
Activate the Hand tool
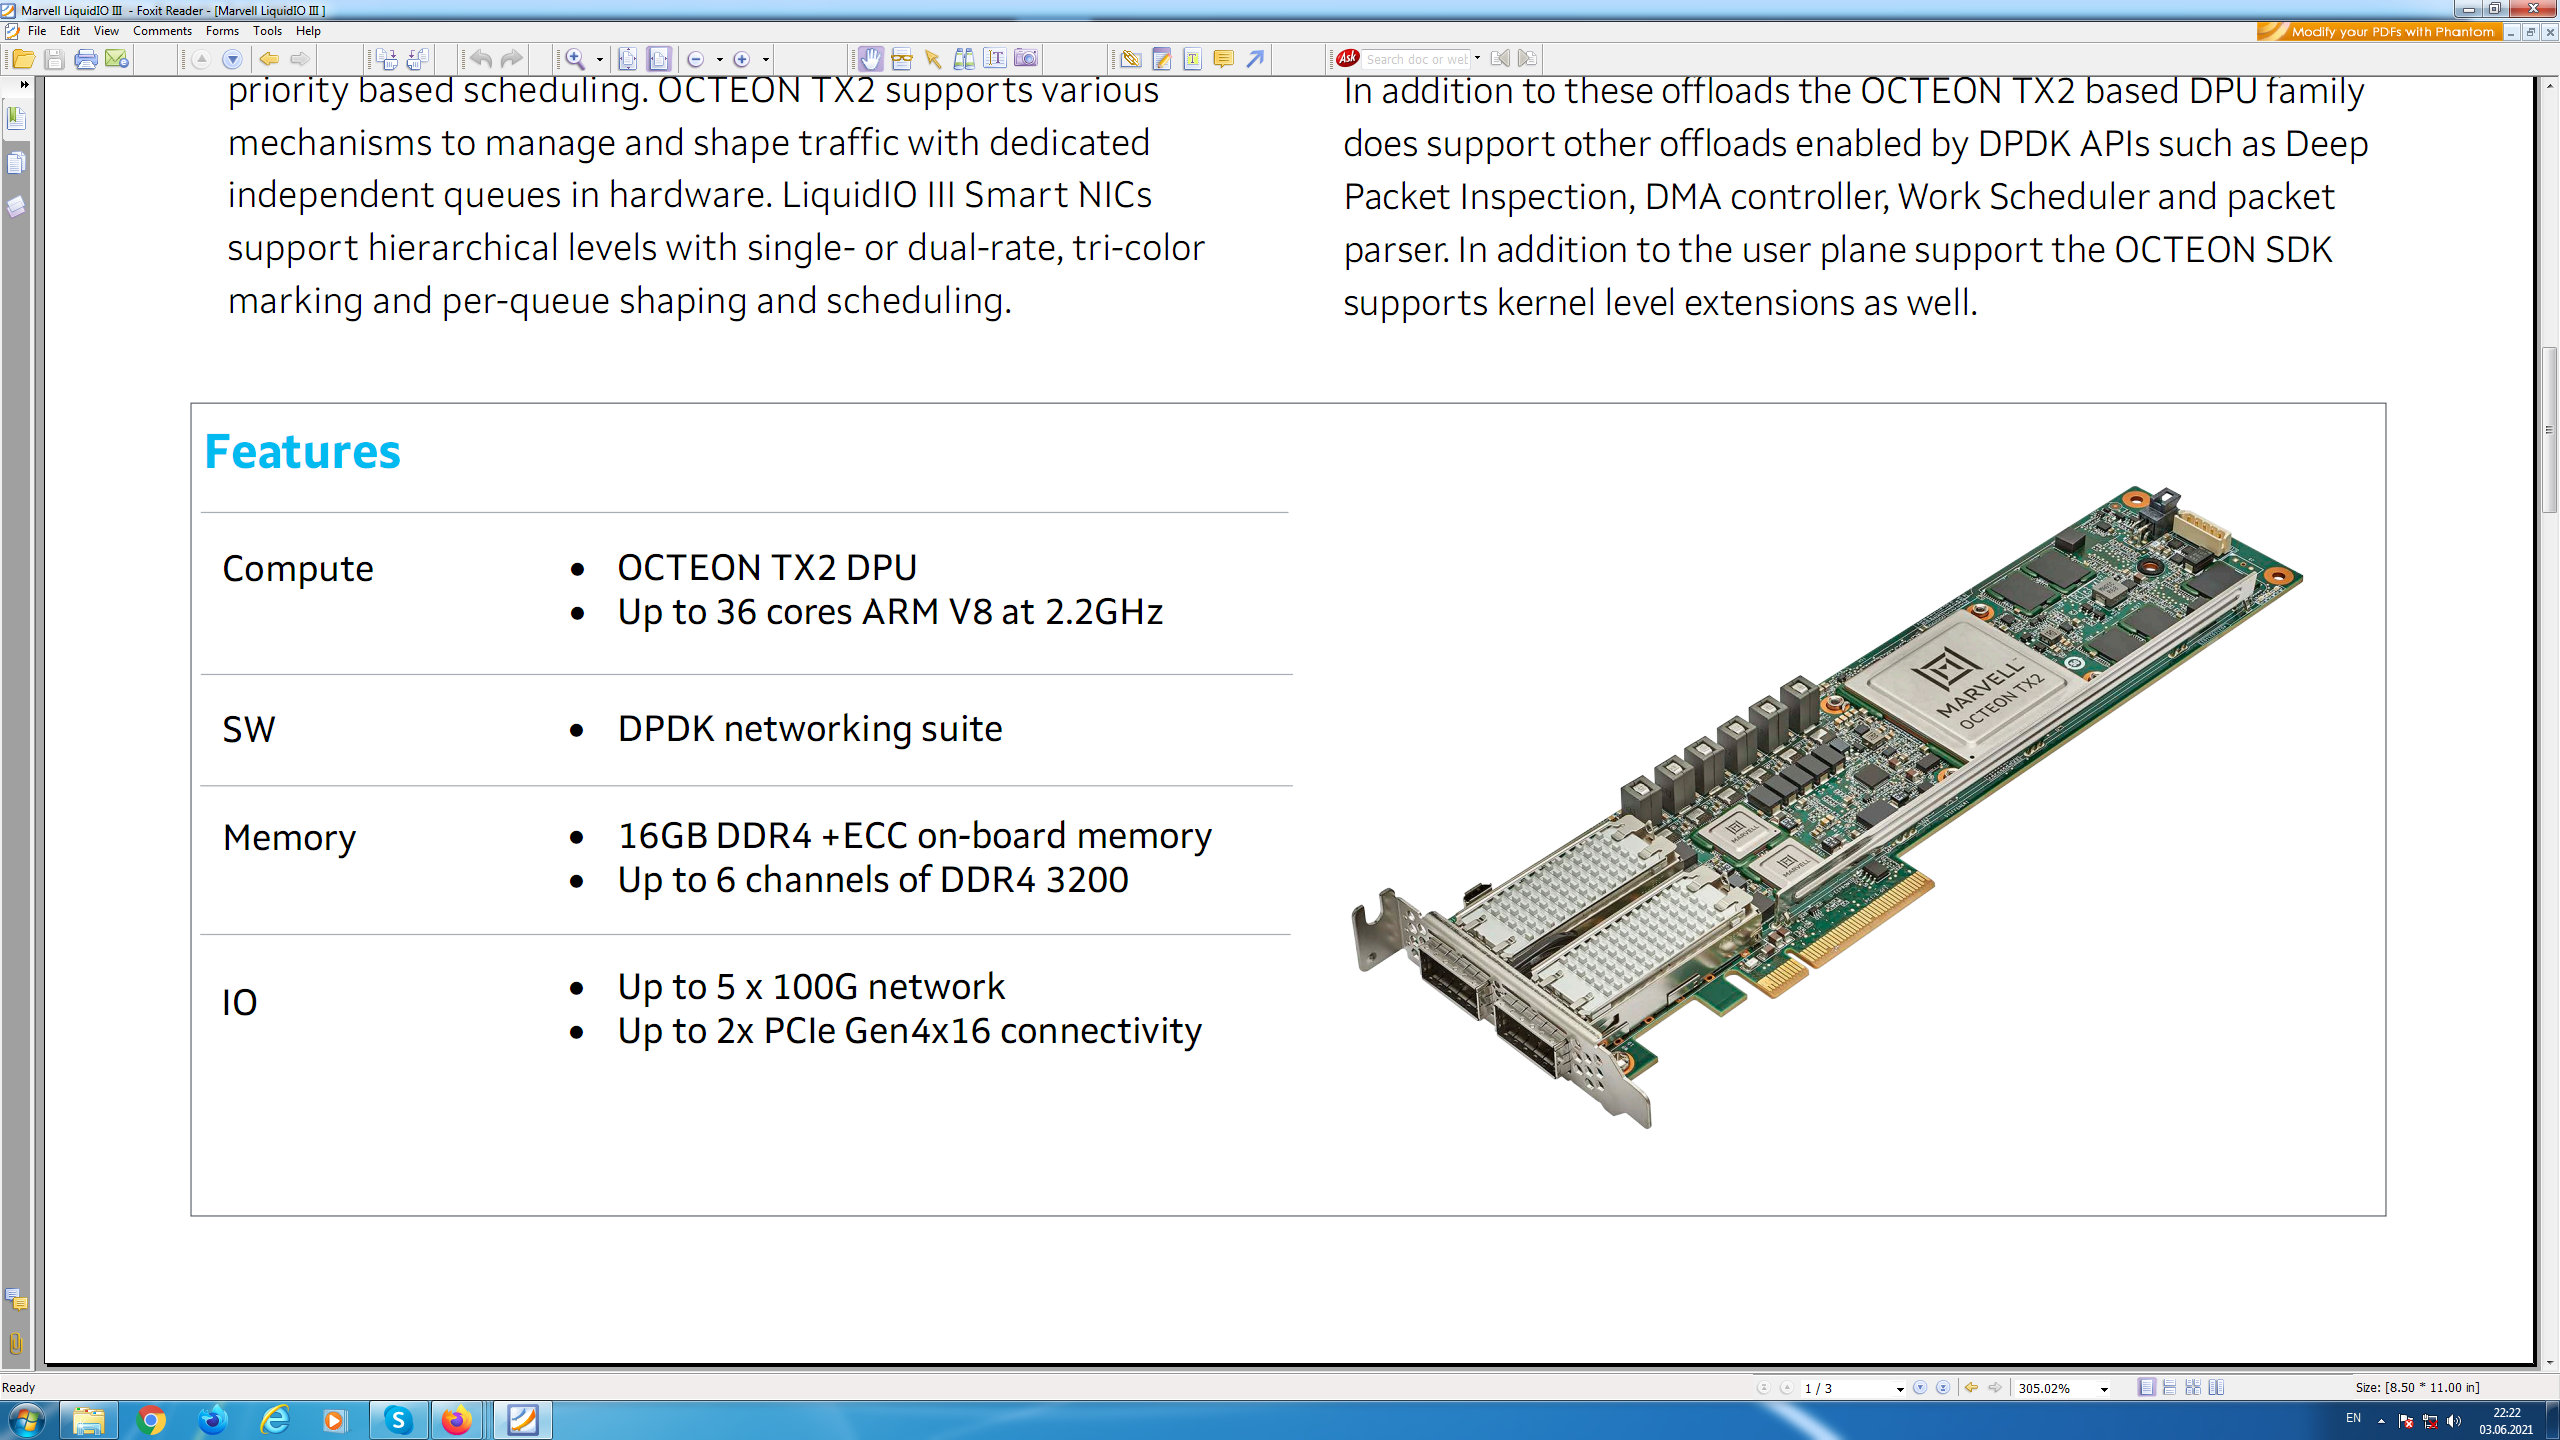[x=871, y=59]
